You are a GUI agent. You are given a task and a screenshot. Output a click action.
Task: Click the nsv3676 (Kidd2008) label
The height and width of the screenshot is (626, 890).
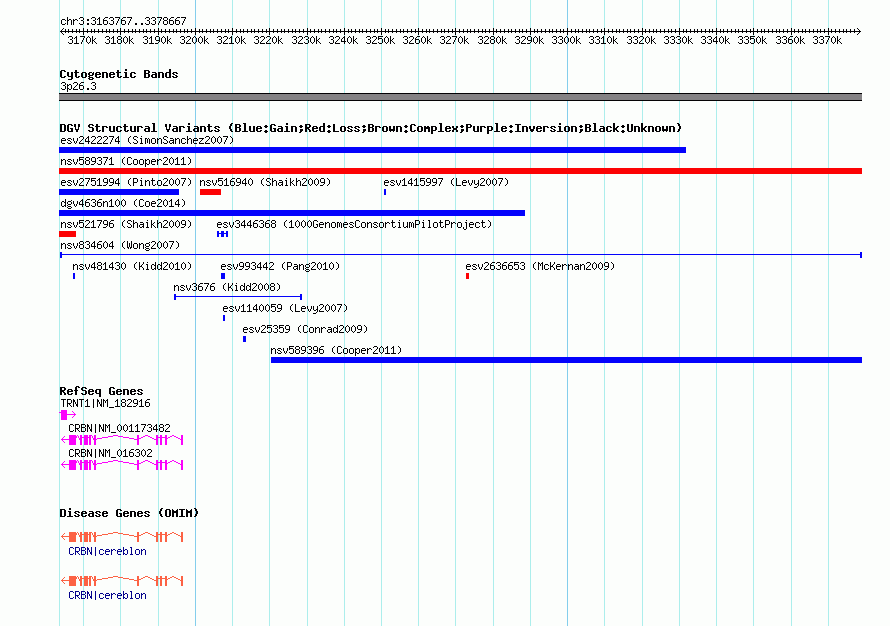pos(227,287)
